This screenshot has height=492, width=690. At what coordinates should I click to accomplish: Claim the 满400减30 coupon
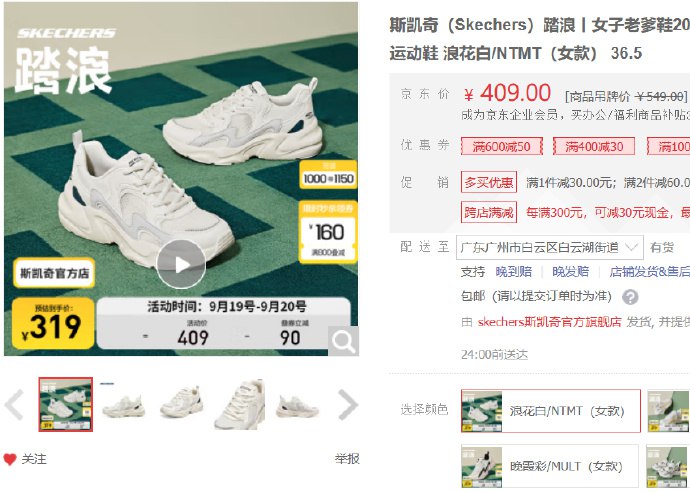tap(594, 146)
